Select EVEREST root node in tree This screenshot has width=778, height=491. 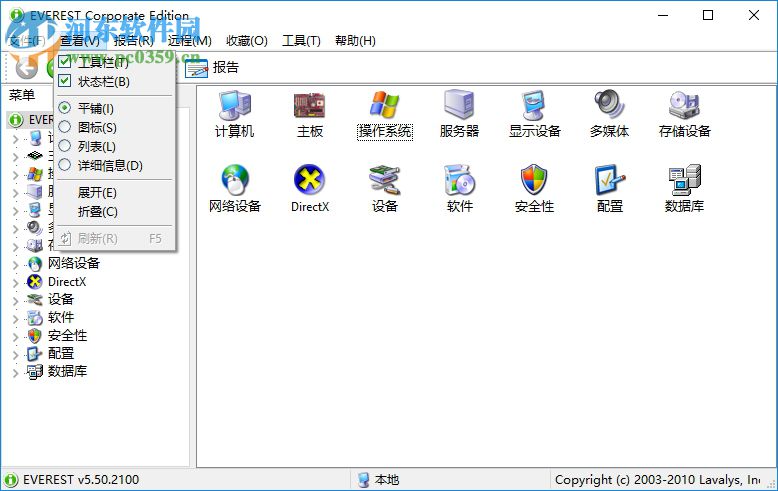pos(32,120)
